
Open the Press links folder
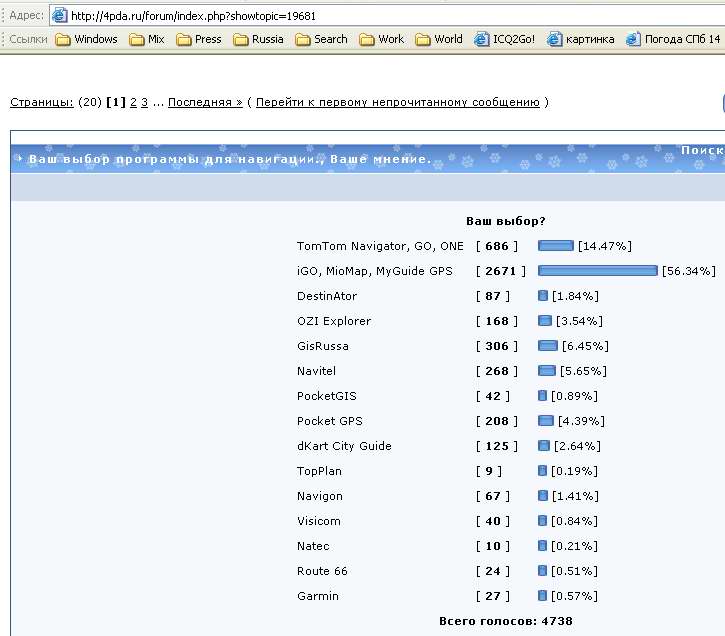click(x=199, y=39)
